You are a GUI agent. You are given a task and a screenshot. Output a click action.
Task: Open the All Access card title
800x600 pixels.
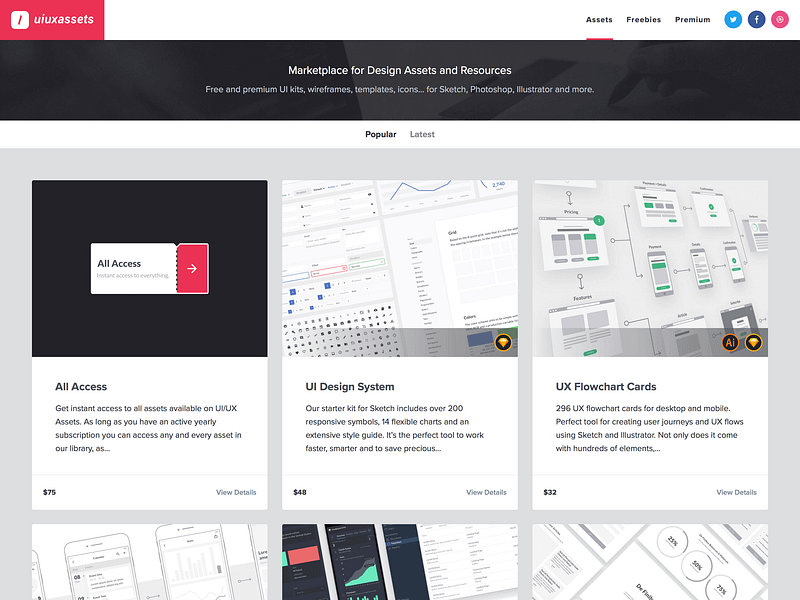(81, 387)
